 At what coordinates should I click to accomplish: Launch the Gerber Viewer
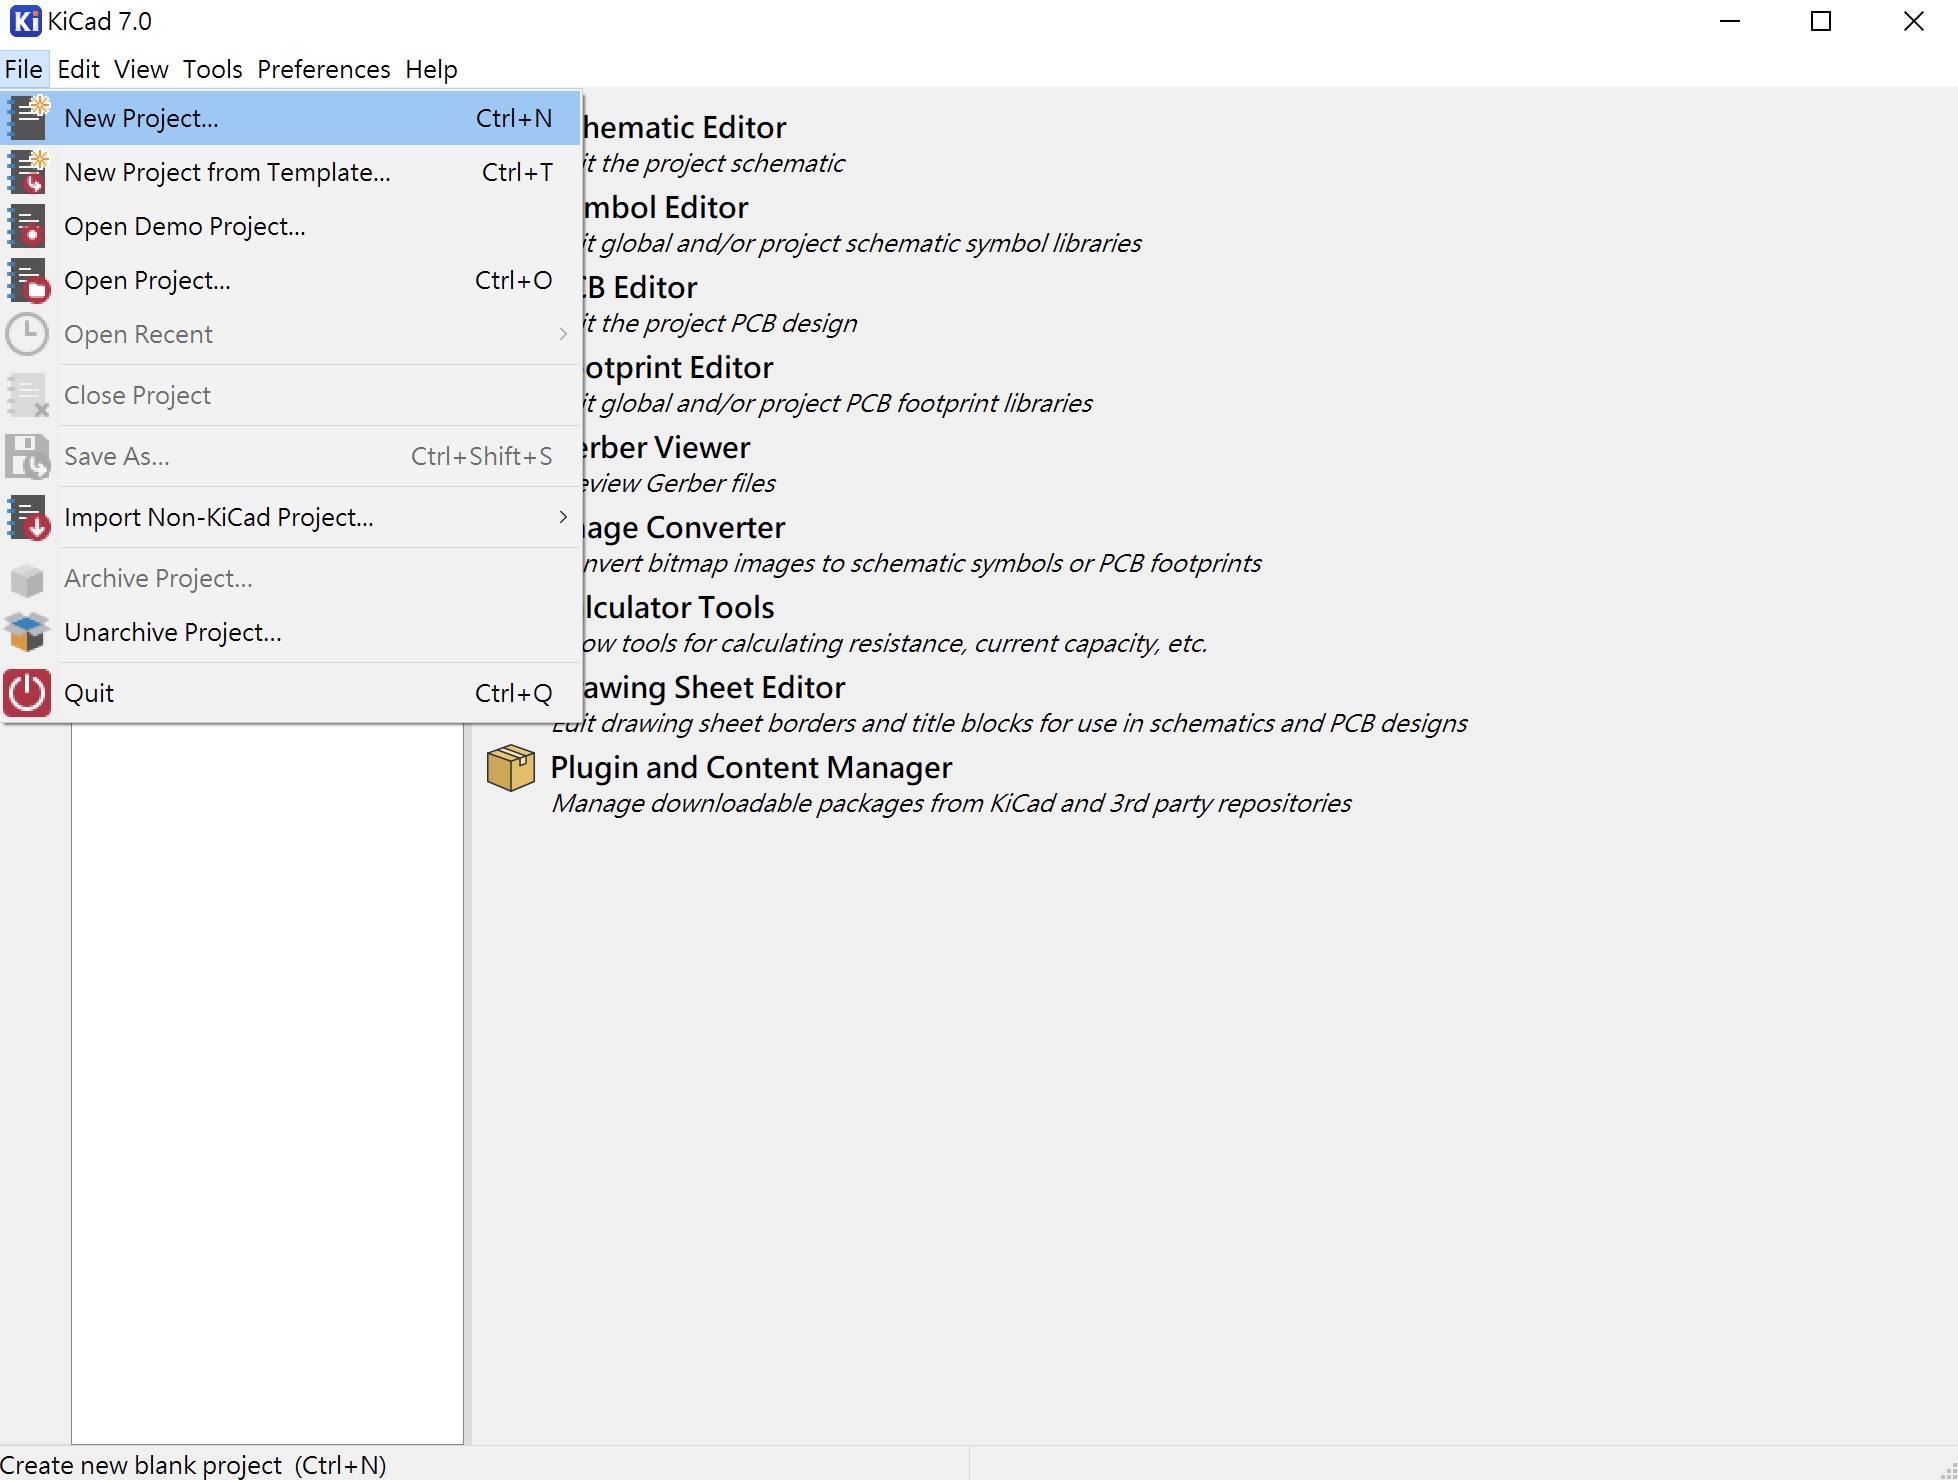[x=666, y=448]
